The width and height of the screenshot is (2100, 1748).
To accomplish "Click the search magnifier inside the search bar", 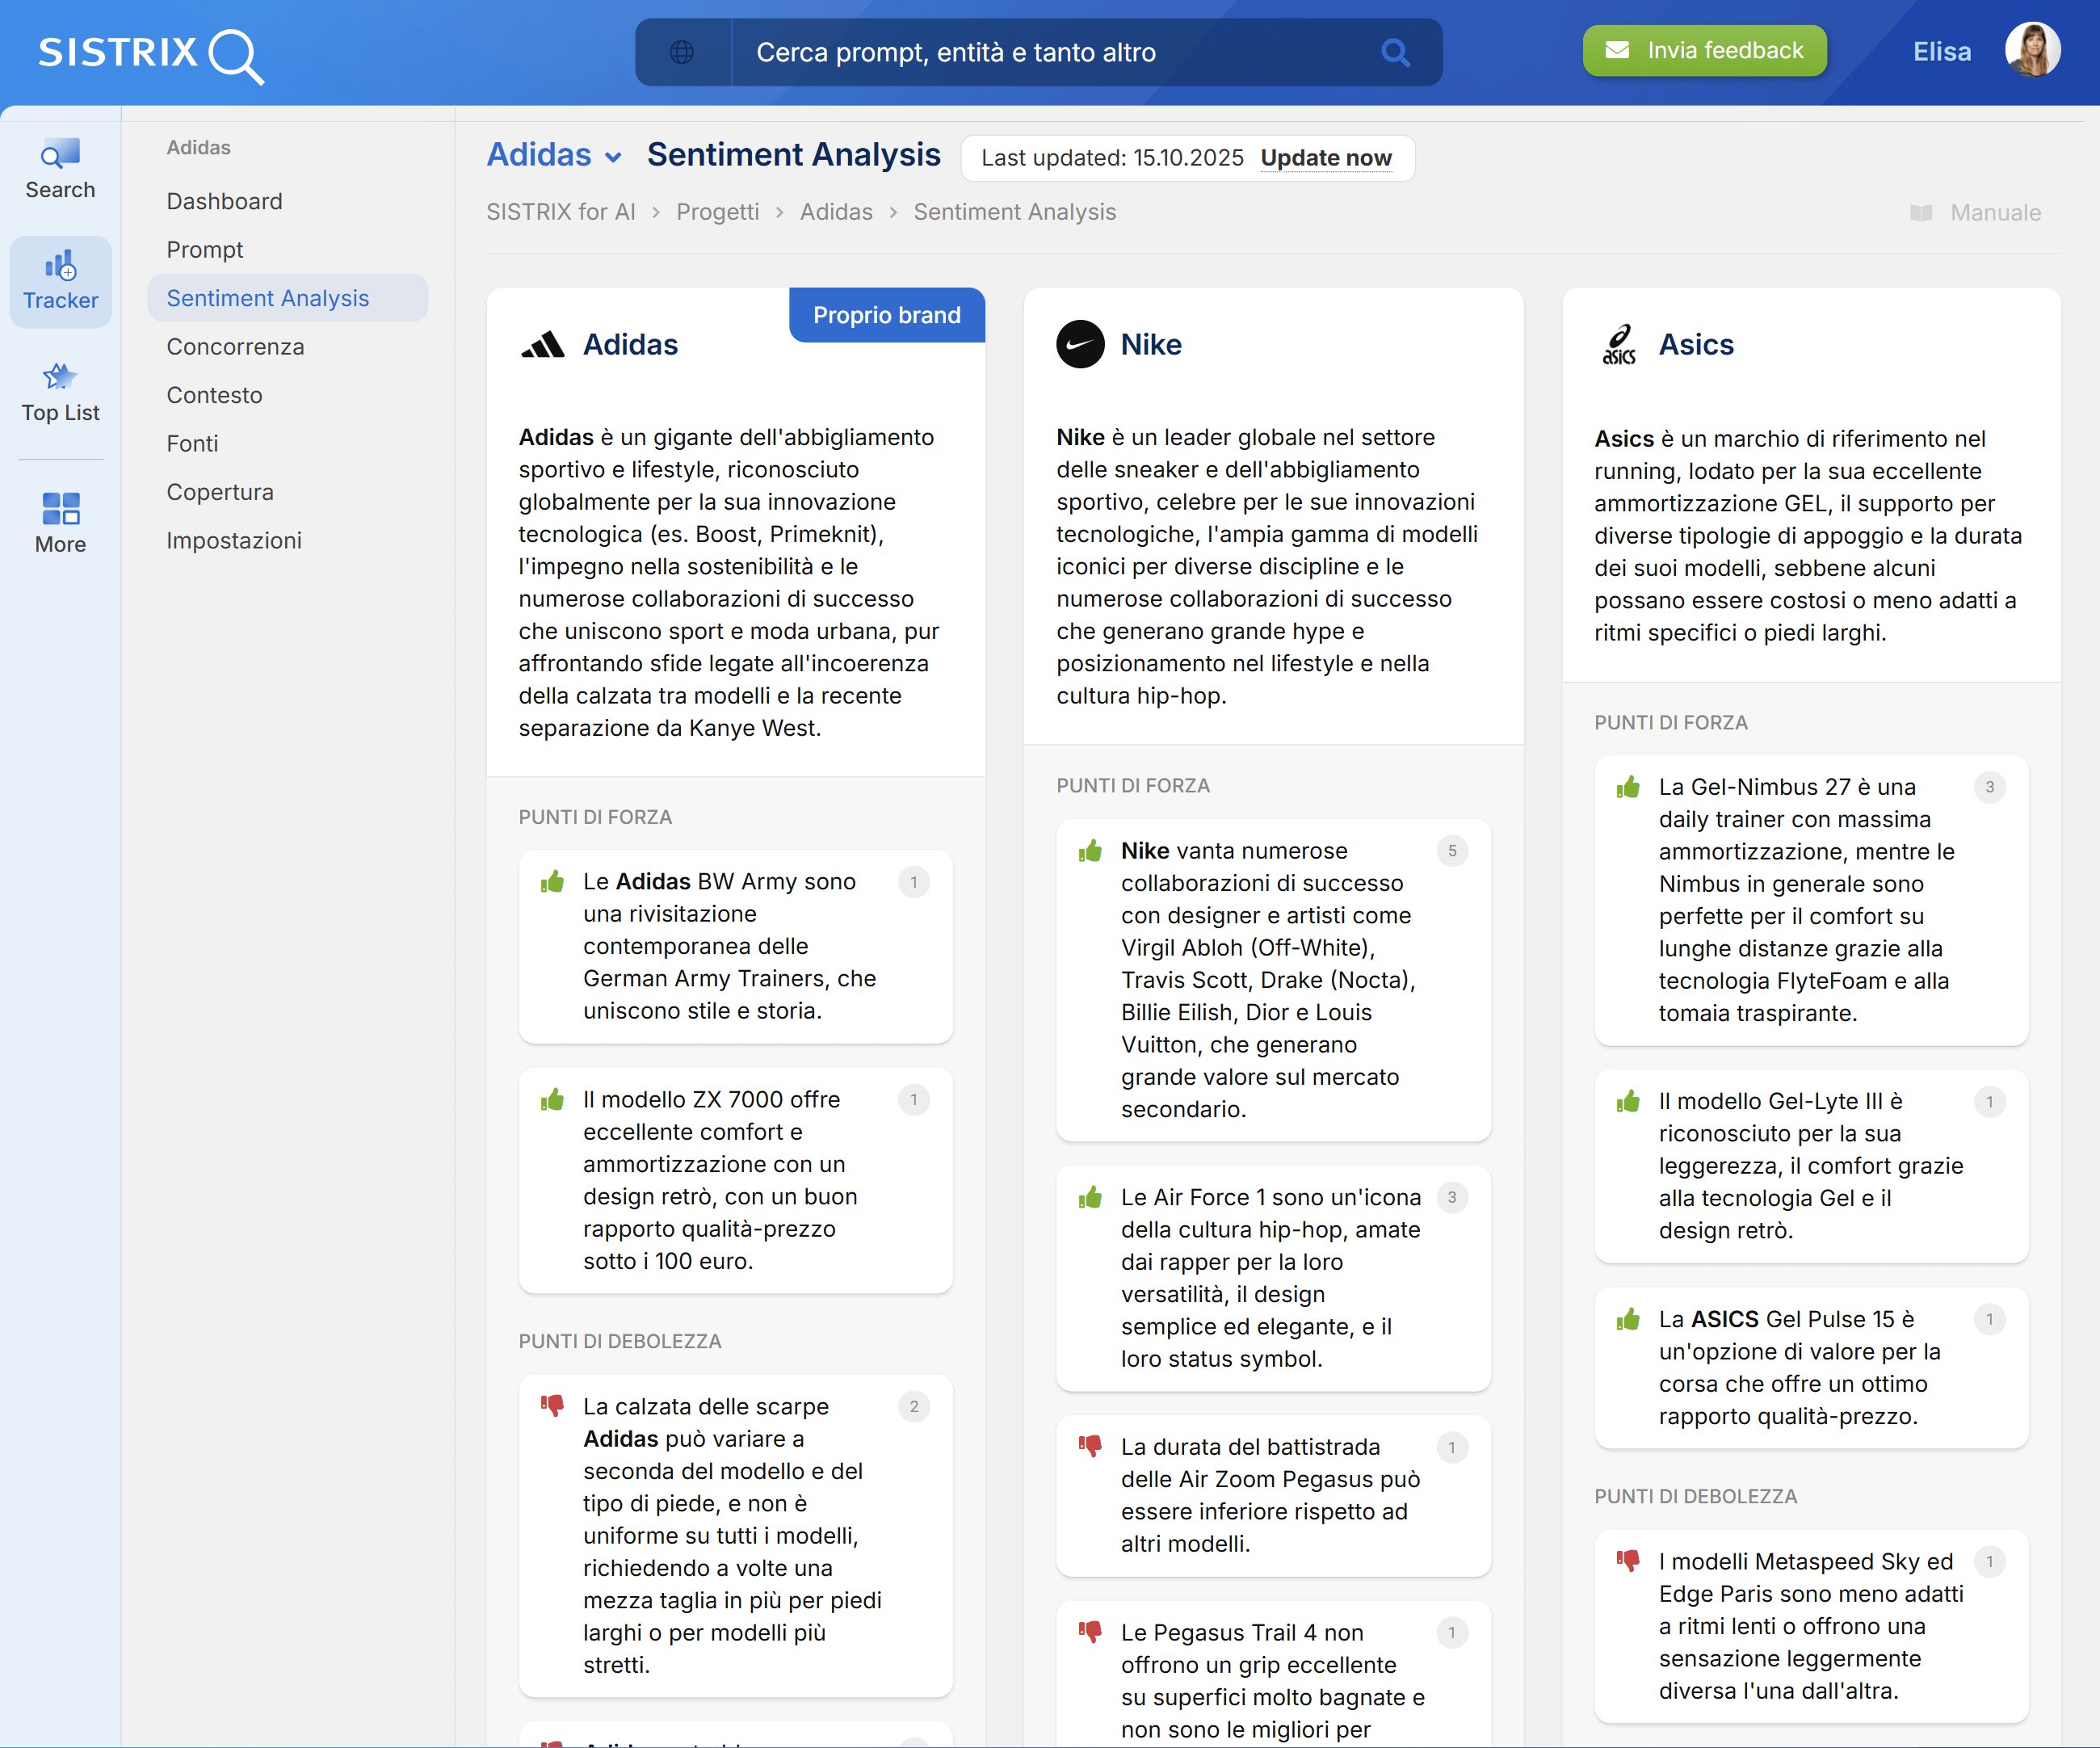I will (1394, 52).
